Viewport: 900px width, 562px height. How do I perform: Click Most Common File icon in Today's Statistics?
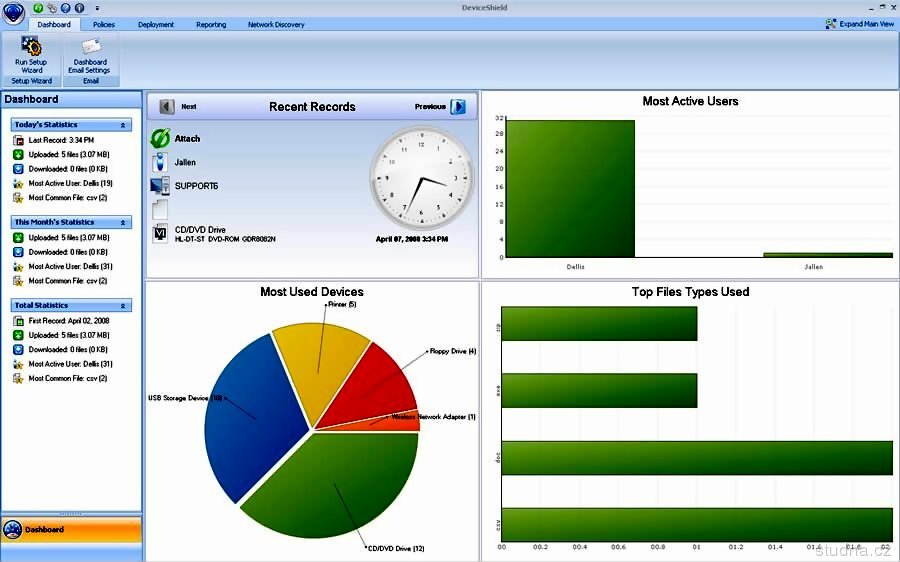pos(18,198)
